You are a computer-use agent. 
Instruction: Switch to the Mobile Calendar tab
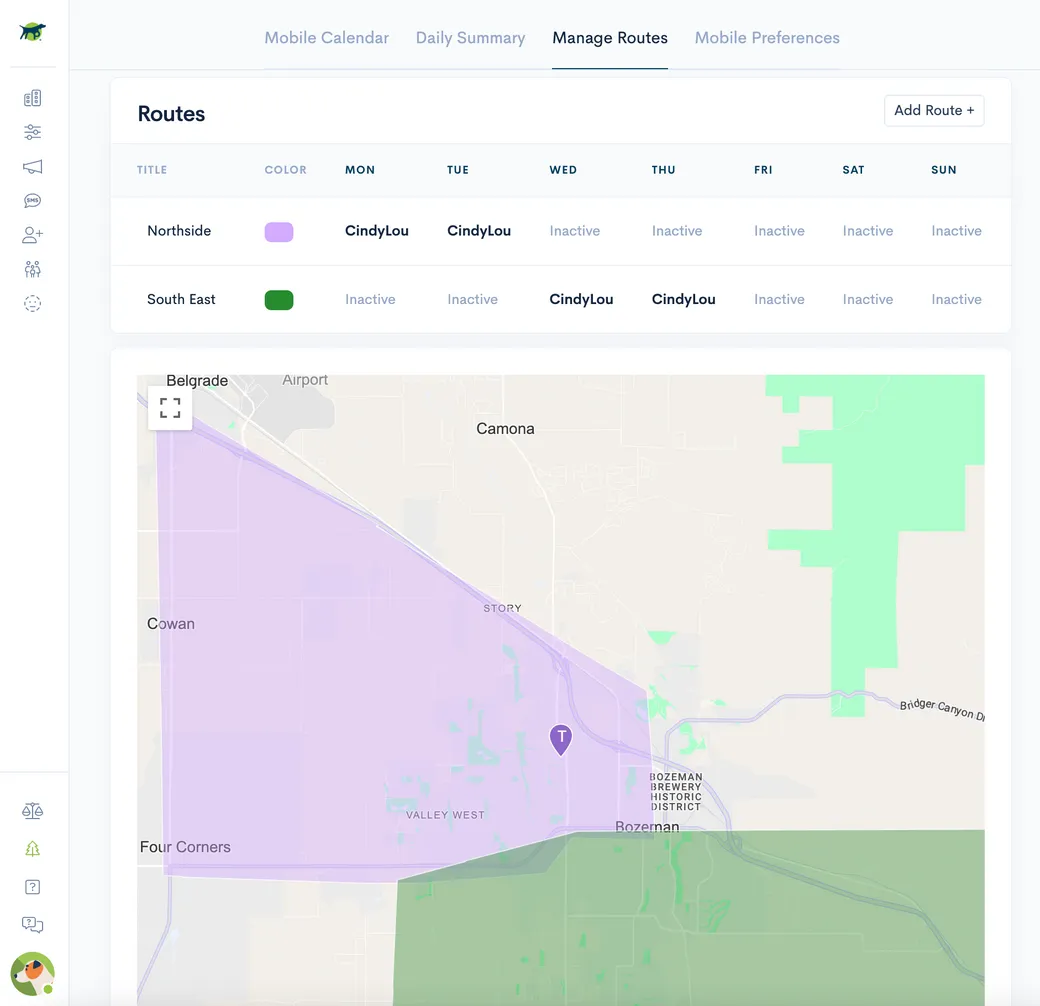(x=326, y=38)
